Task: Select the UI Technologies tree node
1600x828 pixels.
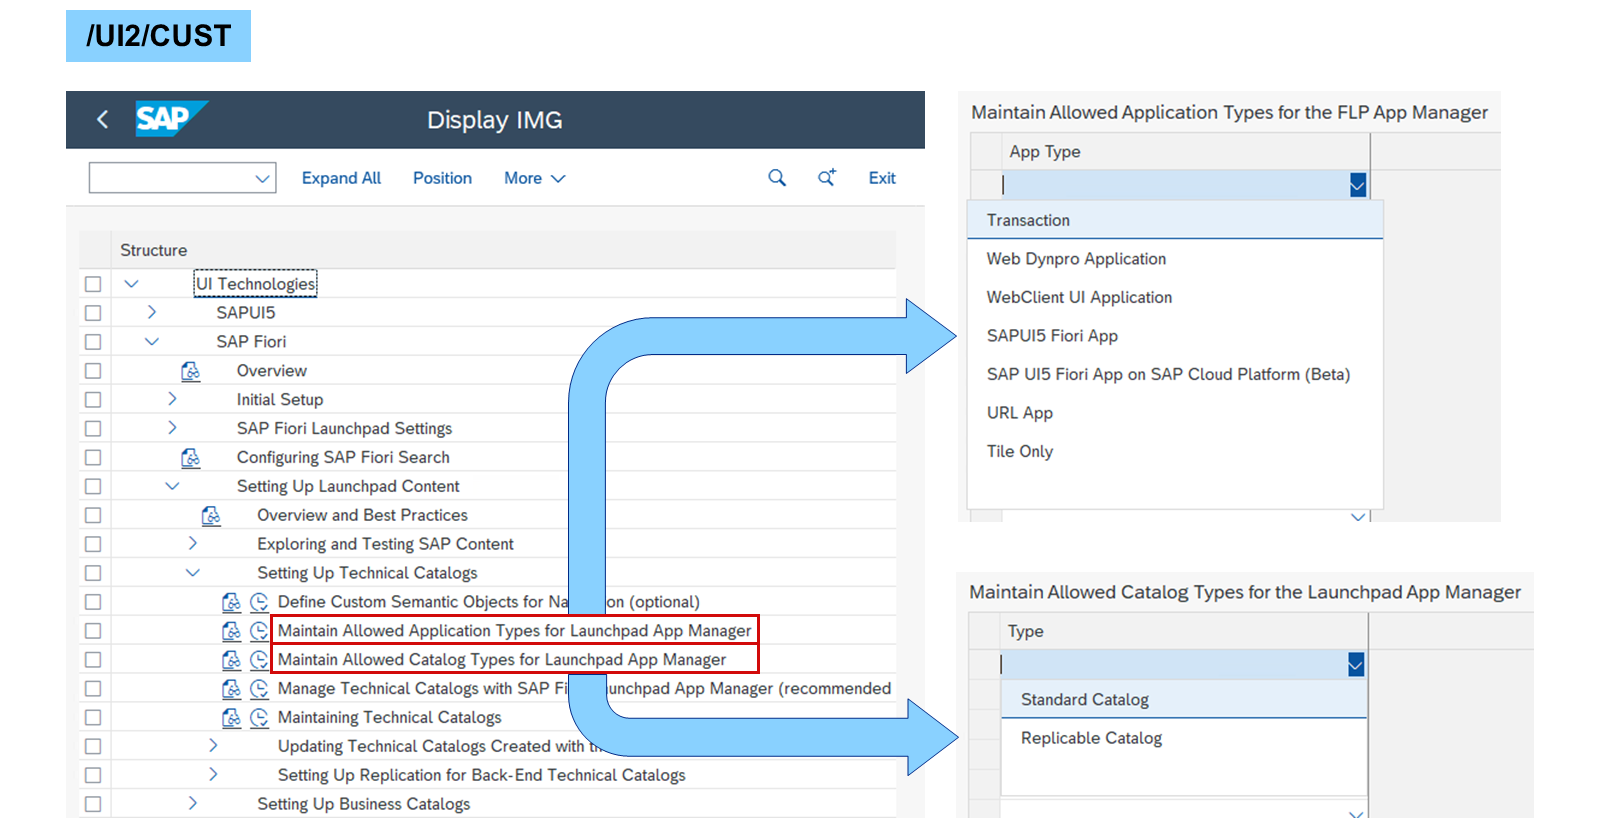Action: [255, 284]
